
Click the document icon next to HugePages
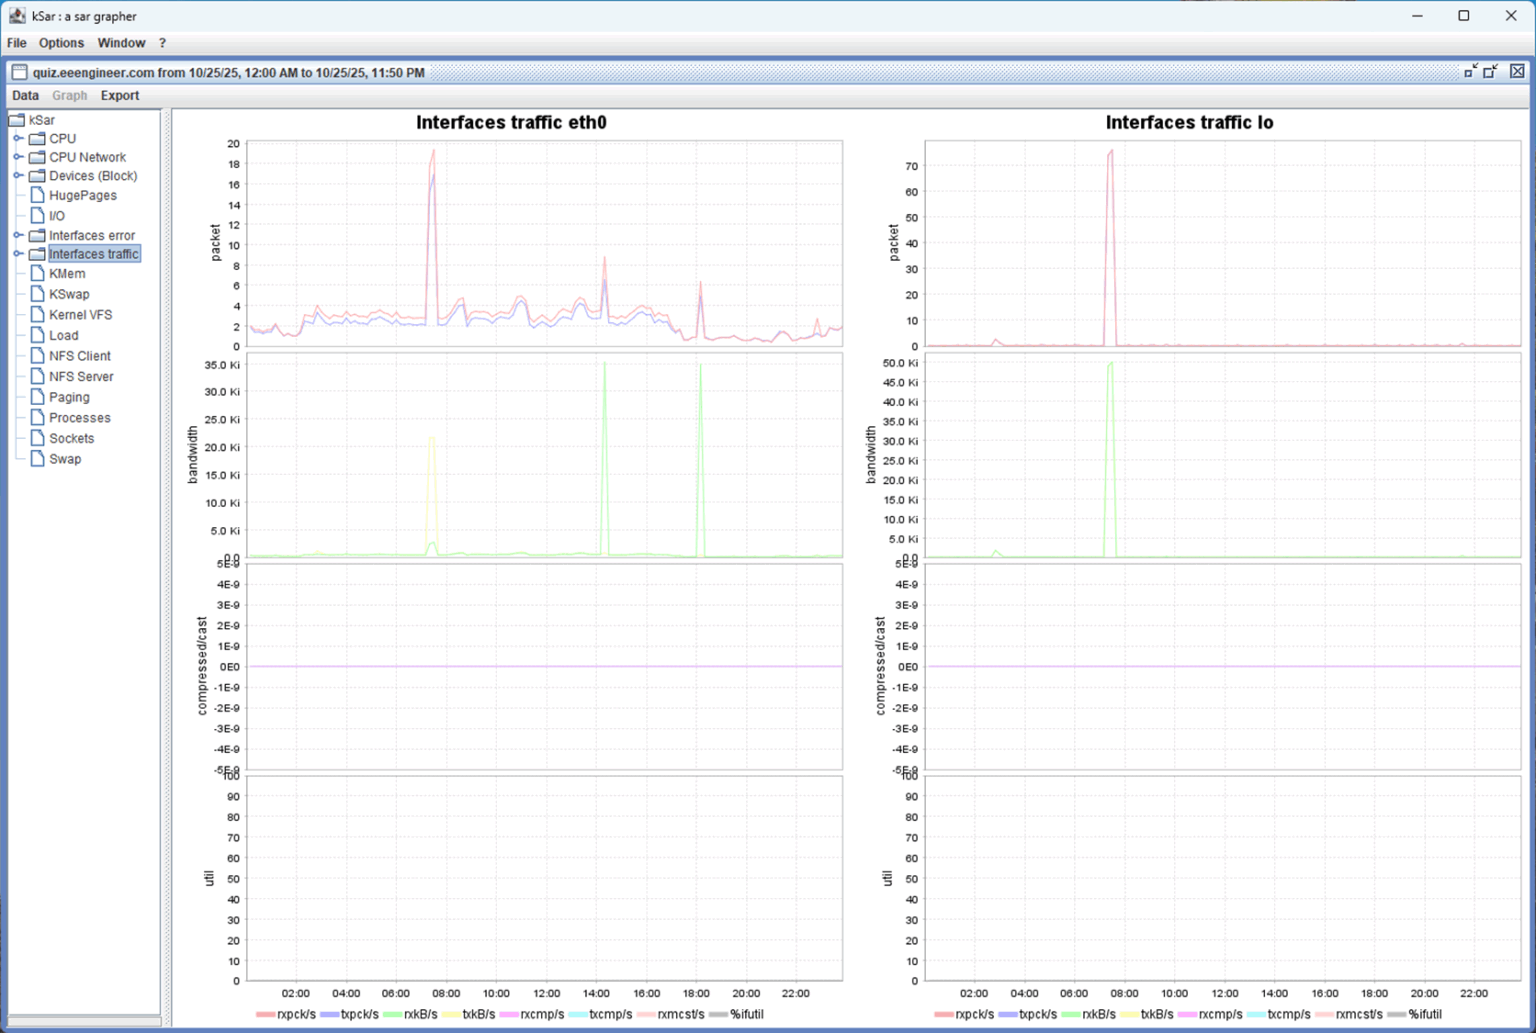click(38, 195)
